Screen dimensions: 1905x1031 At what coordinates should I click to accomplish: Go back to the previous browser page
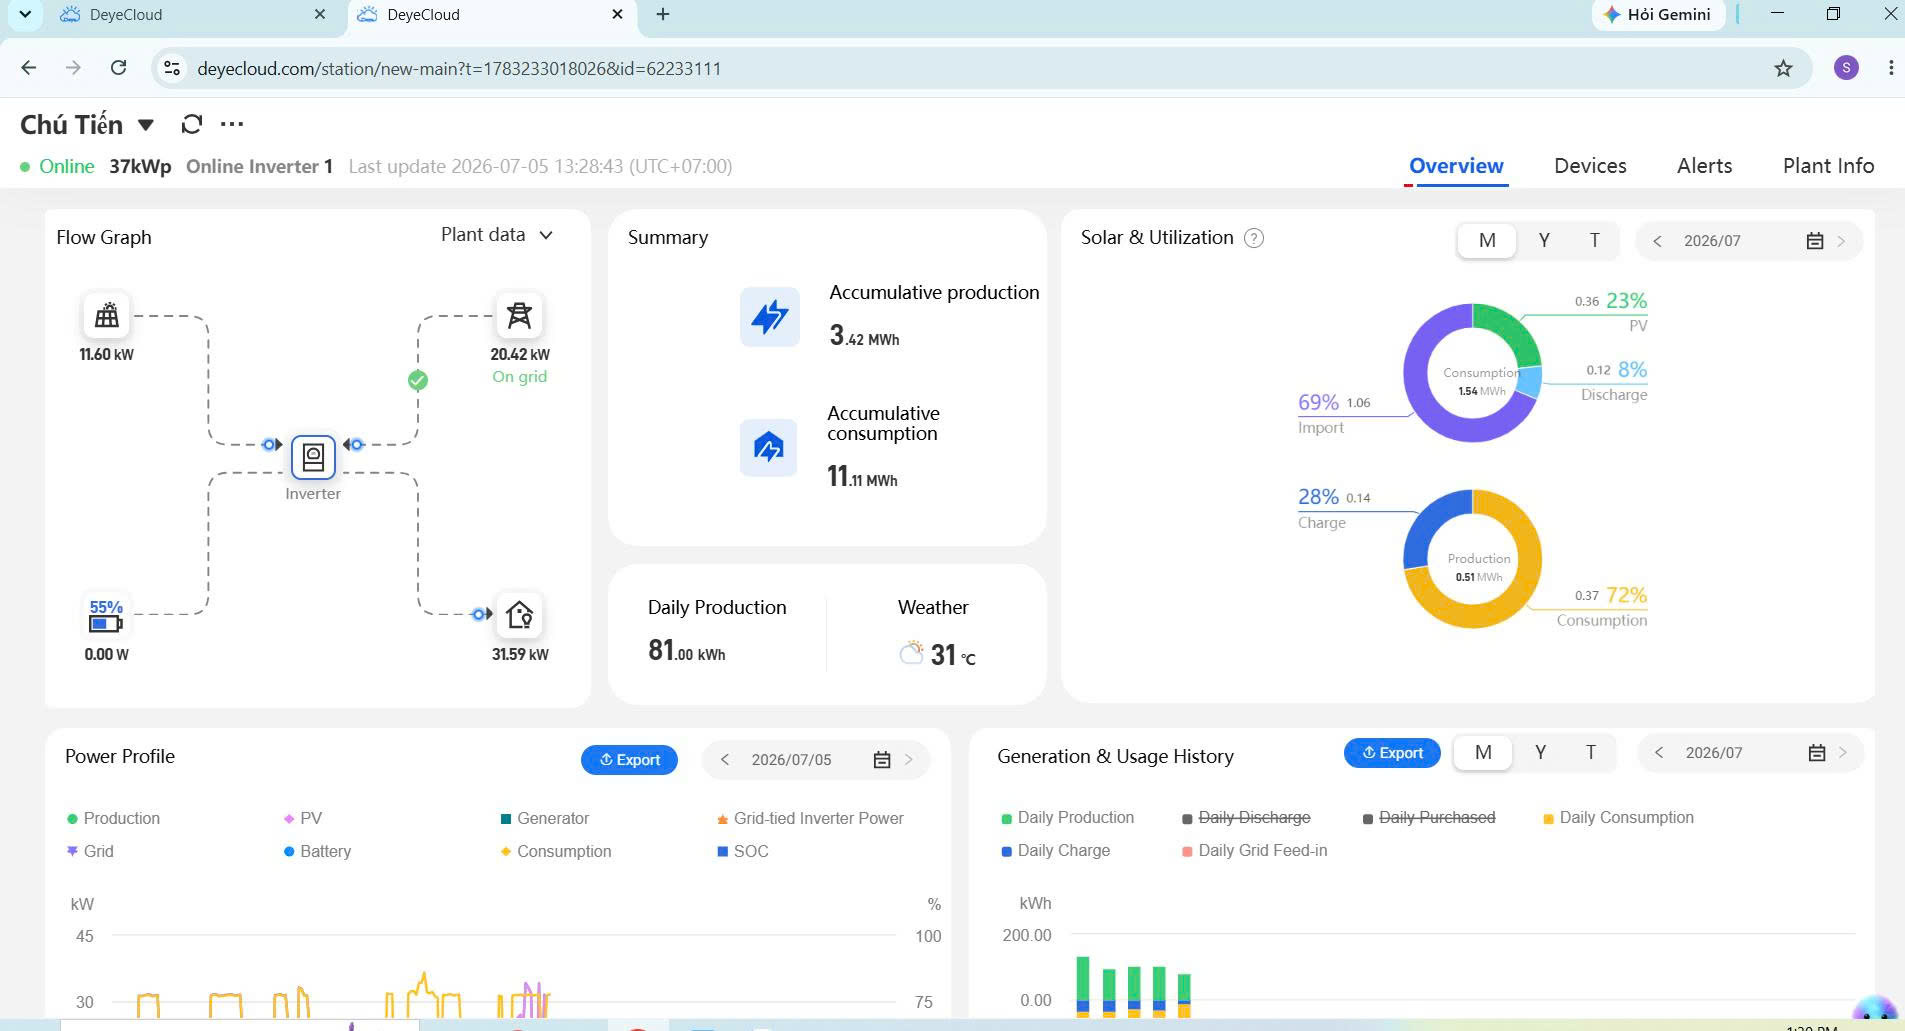pyautogui.click(x=28, y=68)
